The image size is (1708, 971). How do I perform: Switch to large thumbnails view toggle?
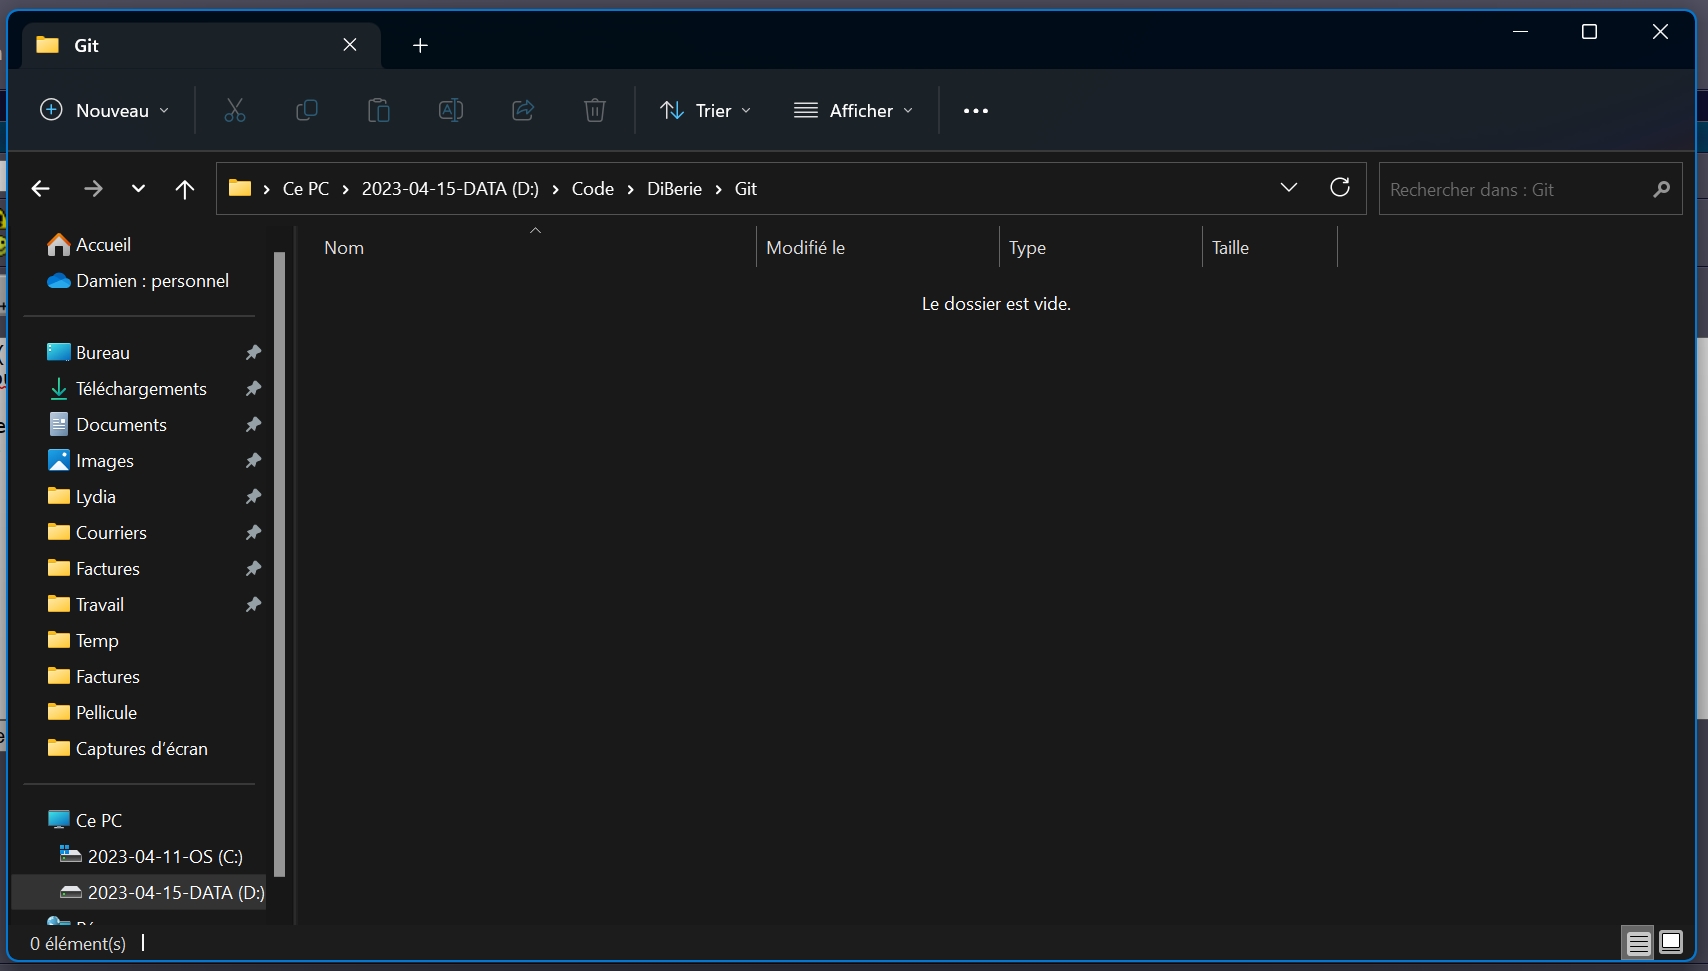click(x=1671, y=943)
